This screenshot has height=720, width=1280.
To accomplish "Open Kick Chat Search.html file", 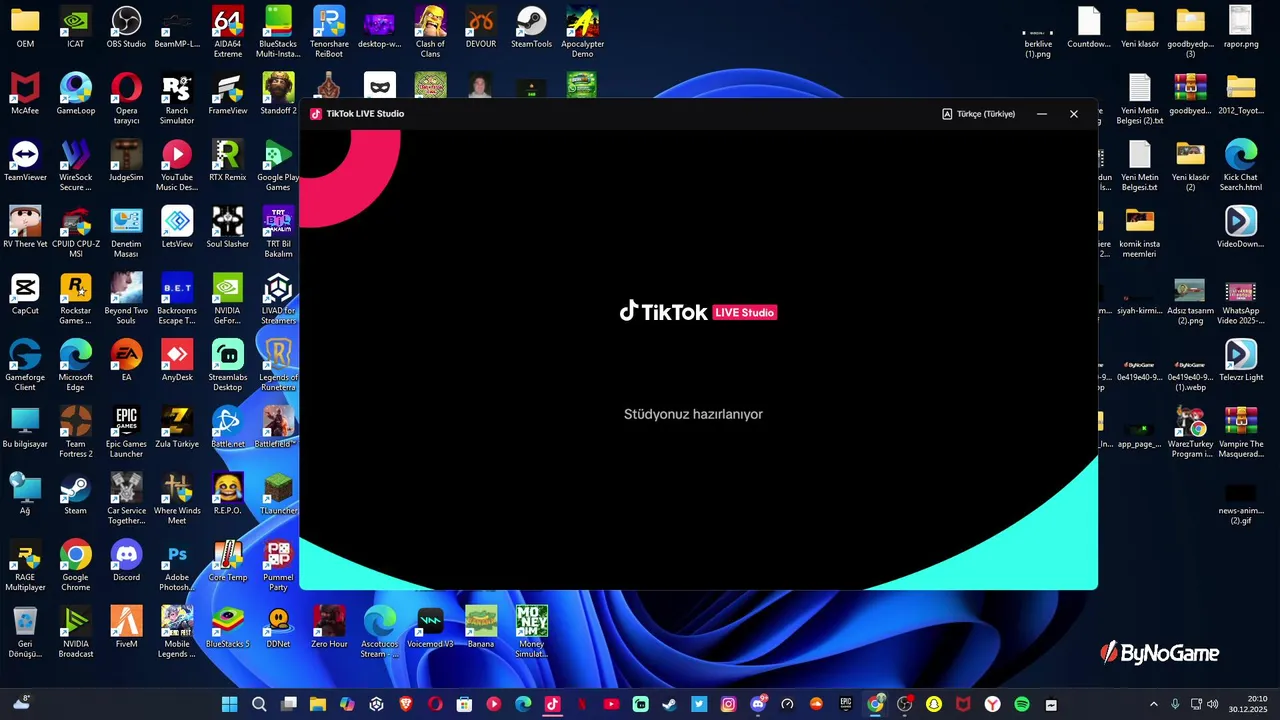I will point(1240,166).
